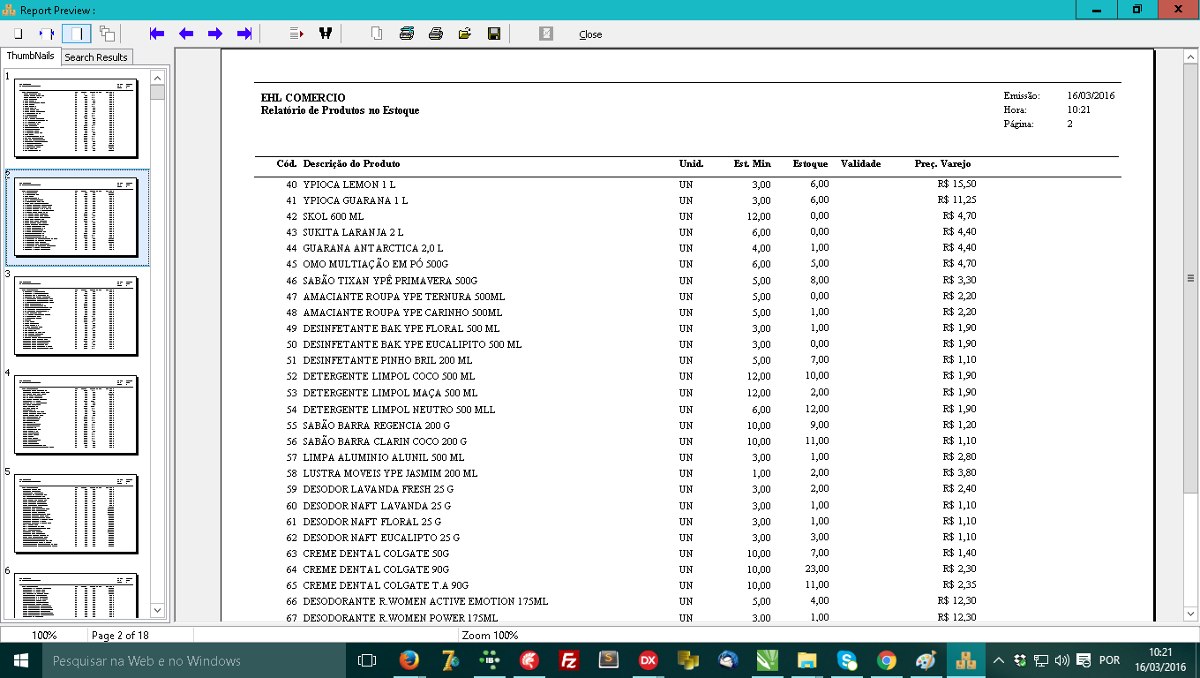Open Sublime Text from the taskbar
Viewport: 1200px width, 678px height.
608,660
